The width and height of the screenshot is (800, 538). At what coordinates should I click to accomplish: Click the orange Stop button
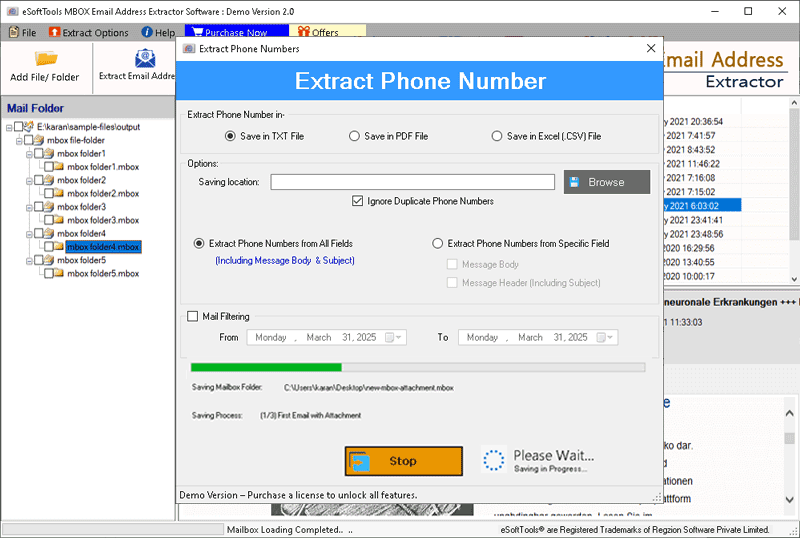(x=404, y=461)
